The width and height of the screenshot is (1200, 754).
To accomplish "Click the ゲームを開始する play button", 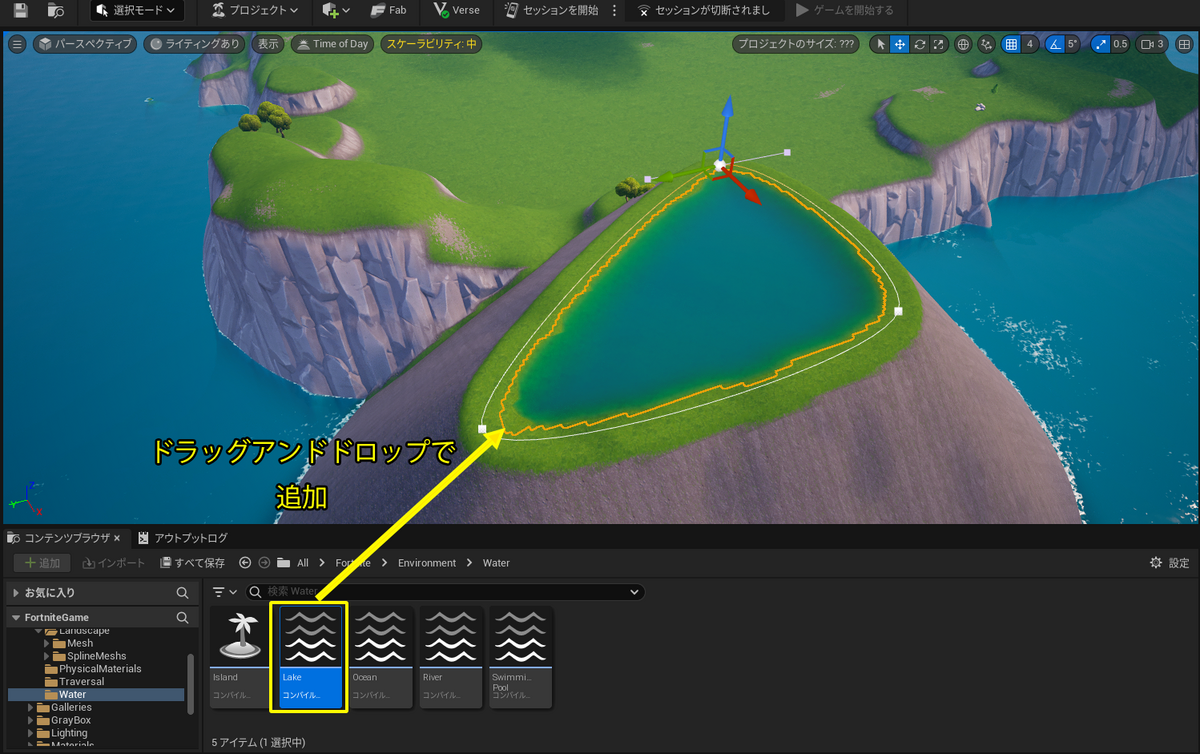I will 844,10.
